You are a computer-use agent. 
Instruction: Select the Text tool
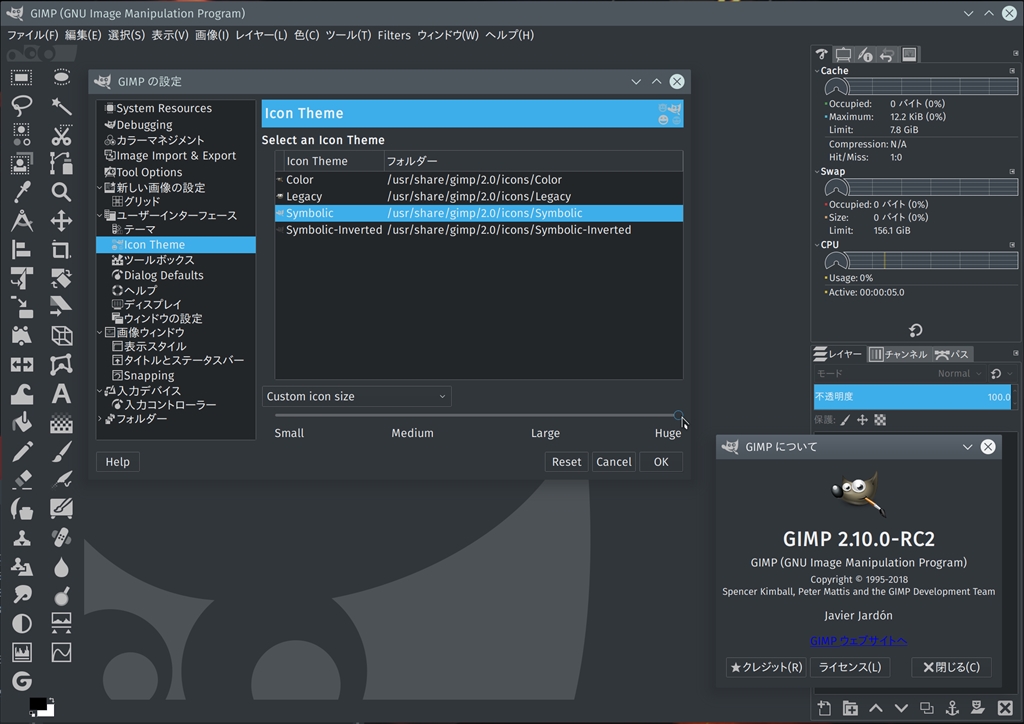[61, 394]
